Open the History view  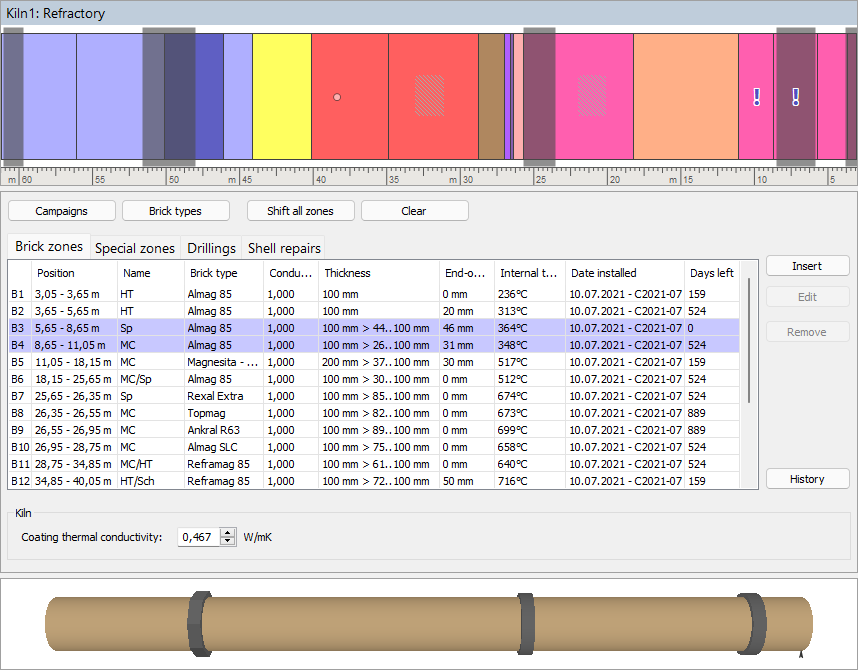coord(807,479)
